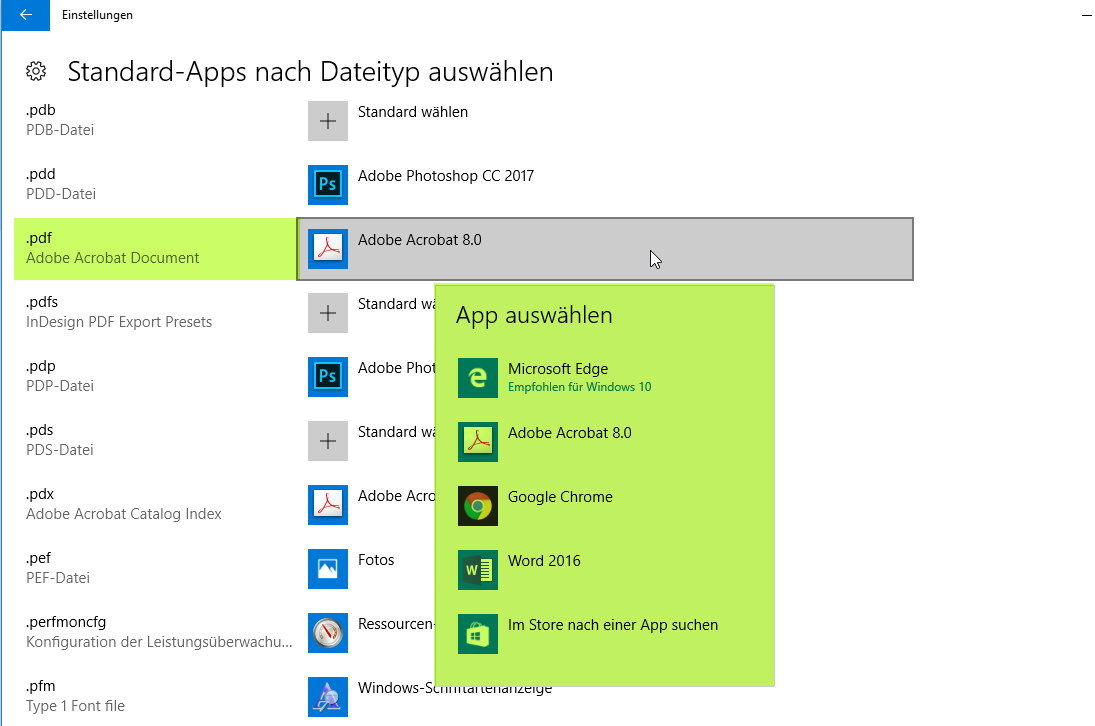Click the plus icon for .pdb
This screenshot has width=1095, height=726.
coord(328,121)
